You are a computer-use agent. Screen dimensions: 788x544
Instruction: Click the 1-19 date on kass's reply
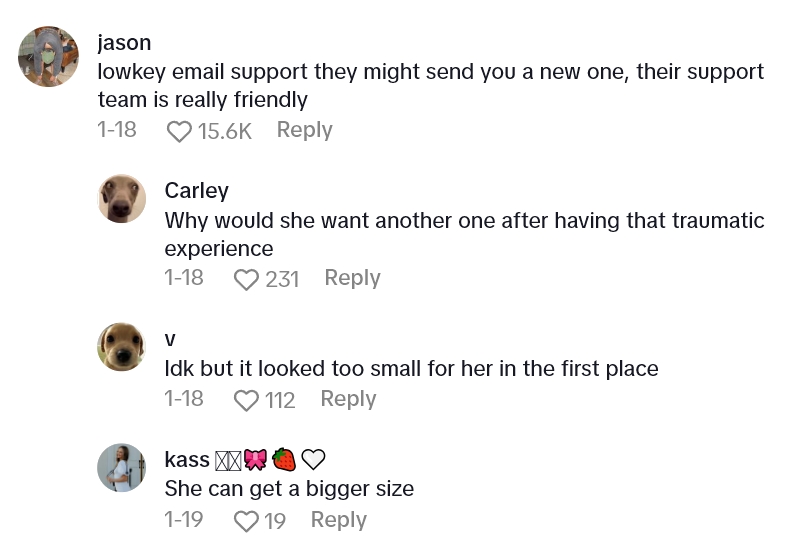click(x=184, y=520)
